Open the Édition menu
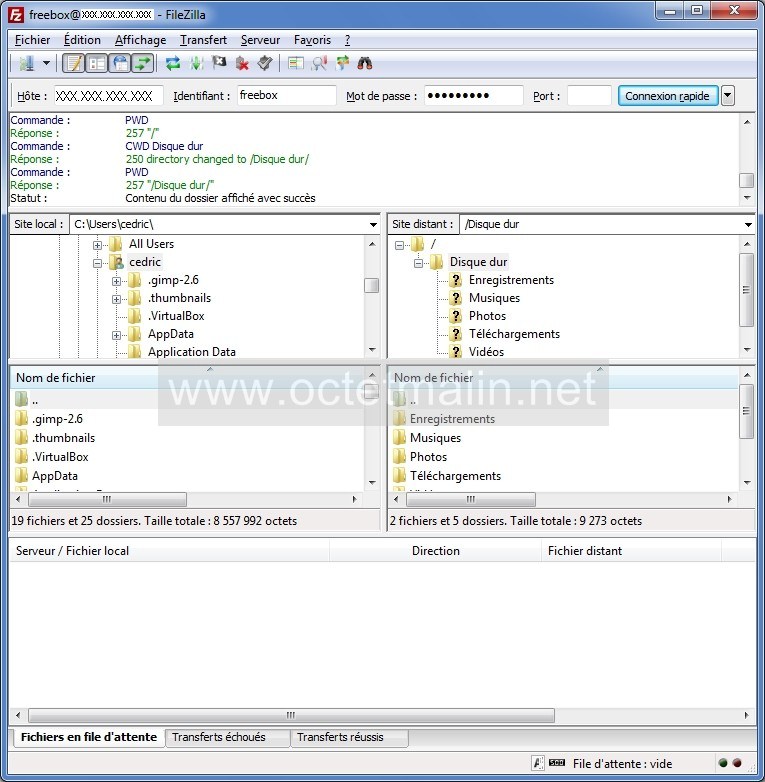The height and width of the screenshot is (782, 765). [82, 40]
